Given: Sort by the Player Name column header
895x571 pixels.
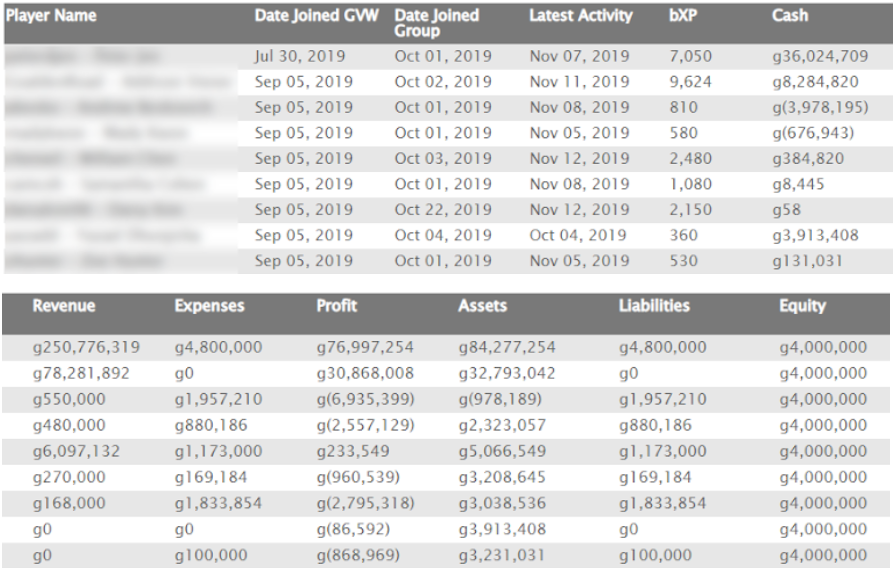Looking at the screenshot, I should tap(48, 17).
